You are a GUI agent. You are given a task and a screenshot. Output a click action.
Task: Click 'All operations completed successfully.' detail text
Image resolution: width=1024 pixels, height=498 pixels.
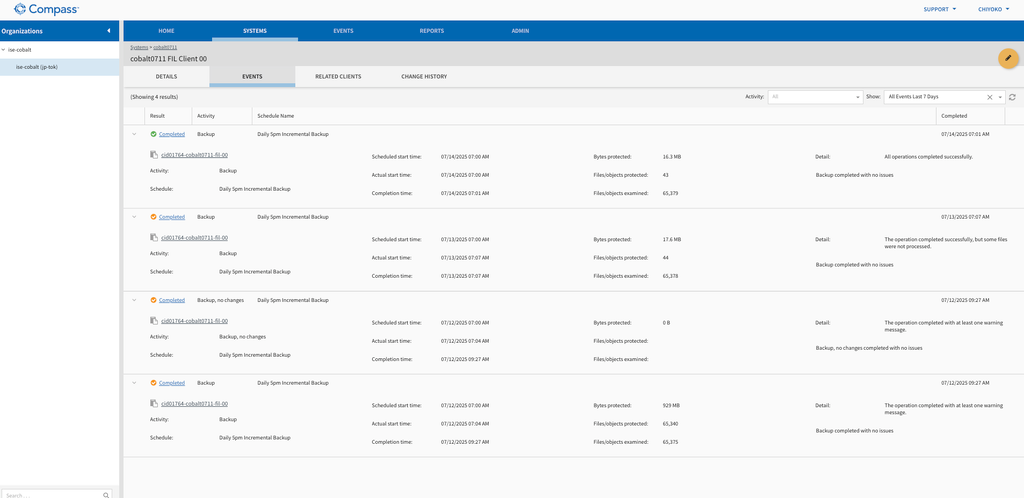[x=929, y=157]
